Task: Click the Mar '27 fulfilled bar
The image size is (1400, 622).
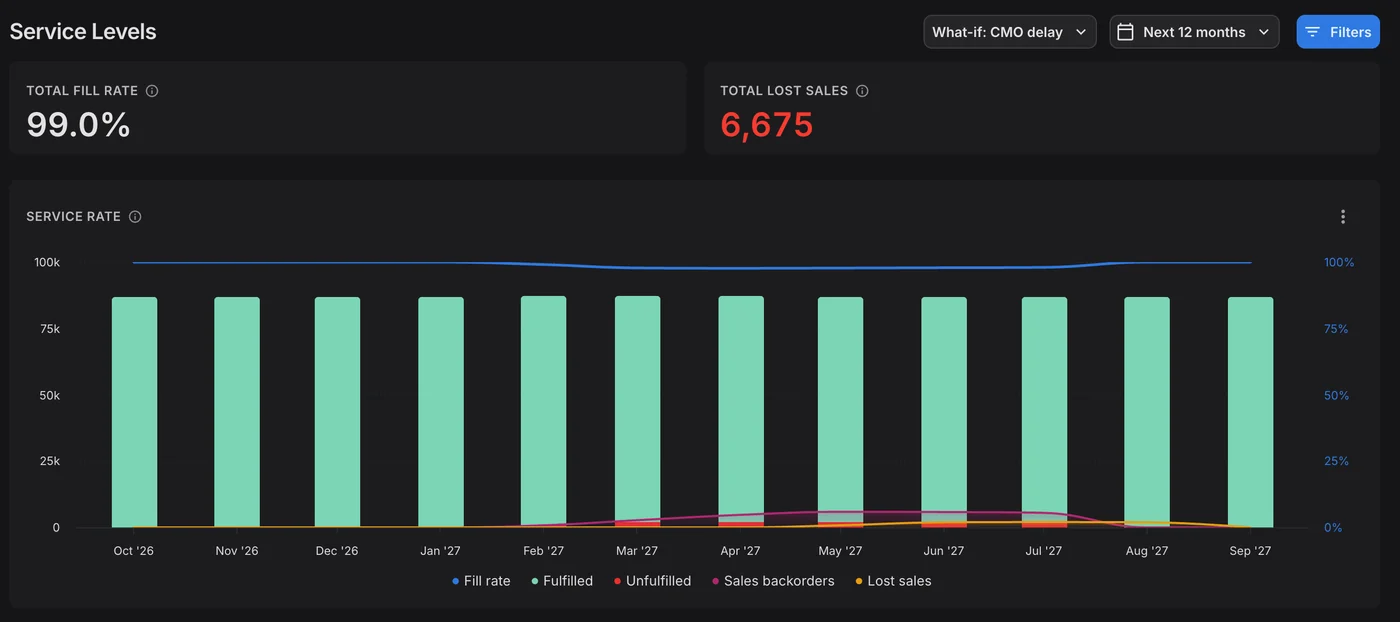Action: tap(638, 408)
